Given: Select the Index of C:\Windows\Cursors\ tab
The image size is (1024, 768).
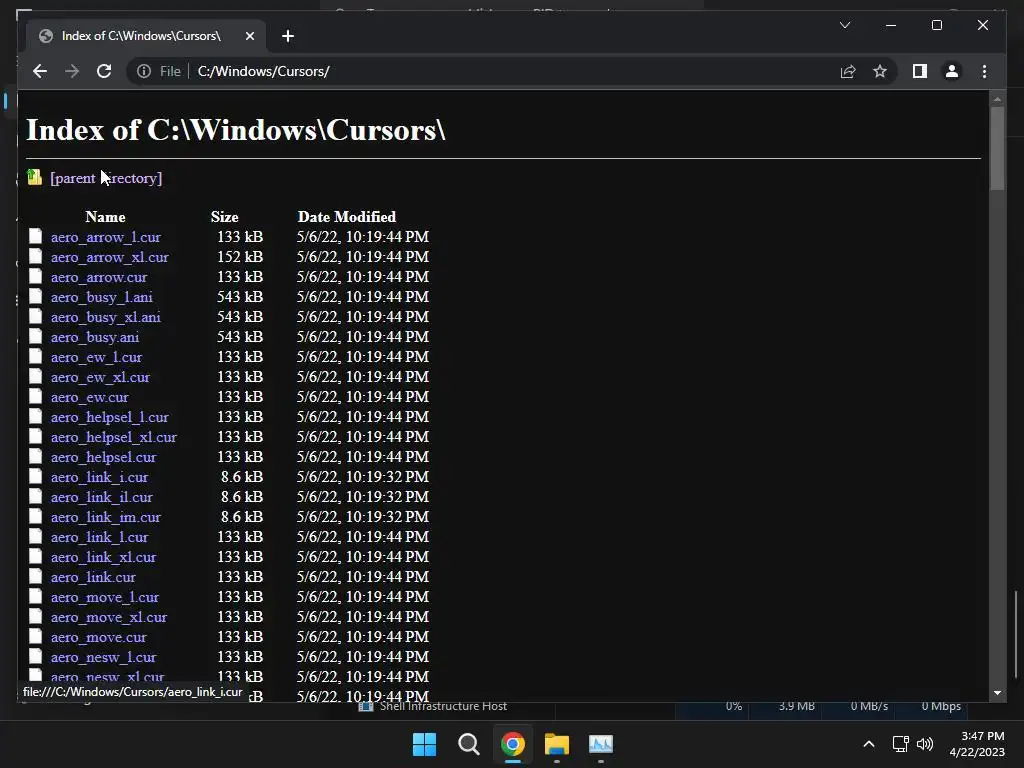Looking at the screenshot, I should [146, 36].
